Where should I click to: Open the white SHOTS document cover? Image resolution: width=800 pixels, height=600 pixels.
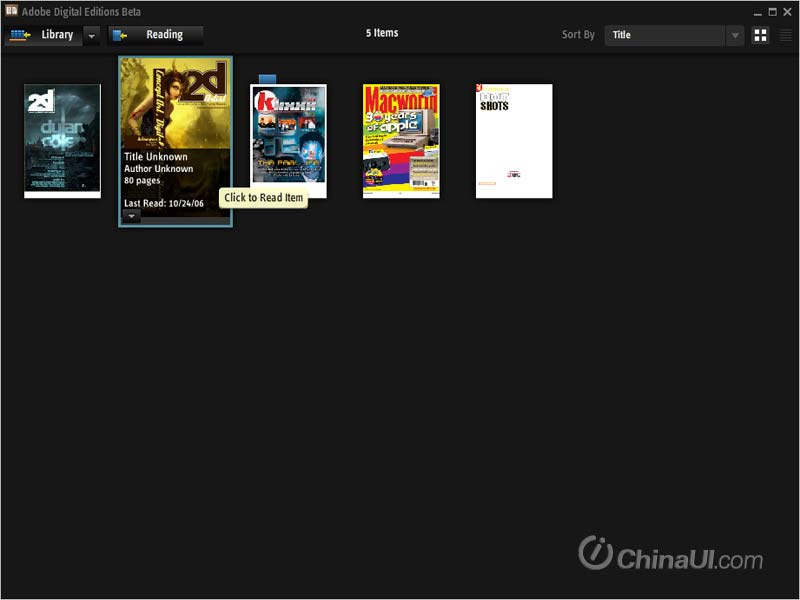pos(514,141)
